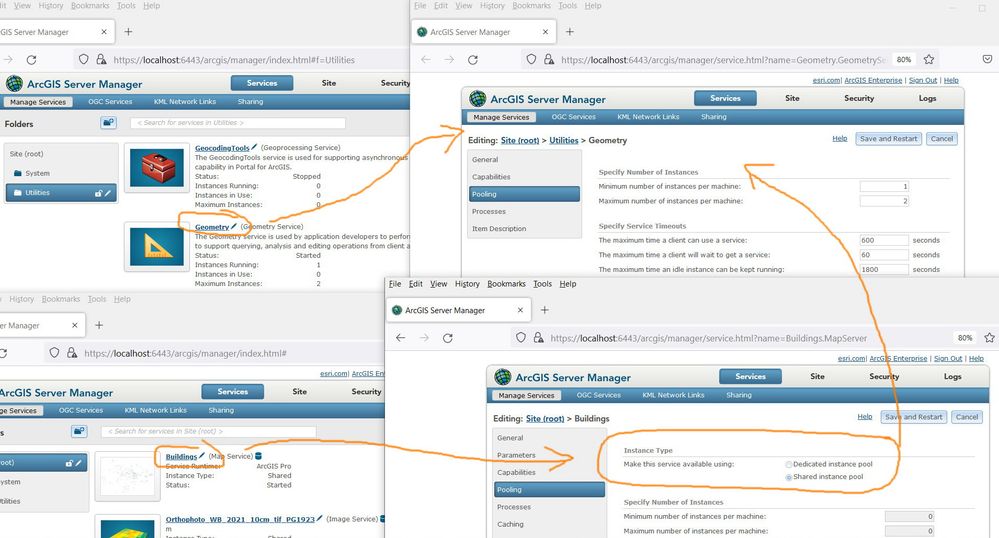Click the Geometry set-square thumbnail
Image resolution: width=999 pixels, height=538 pixels.
click(157, 247)
